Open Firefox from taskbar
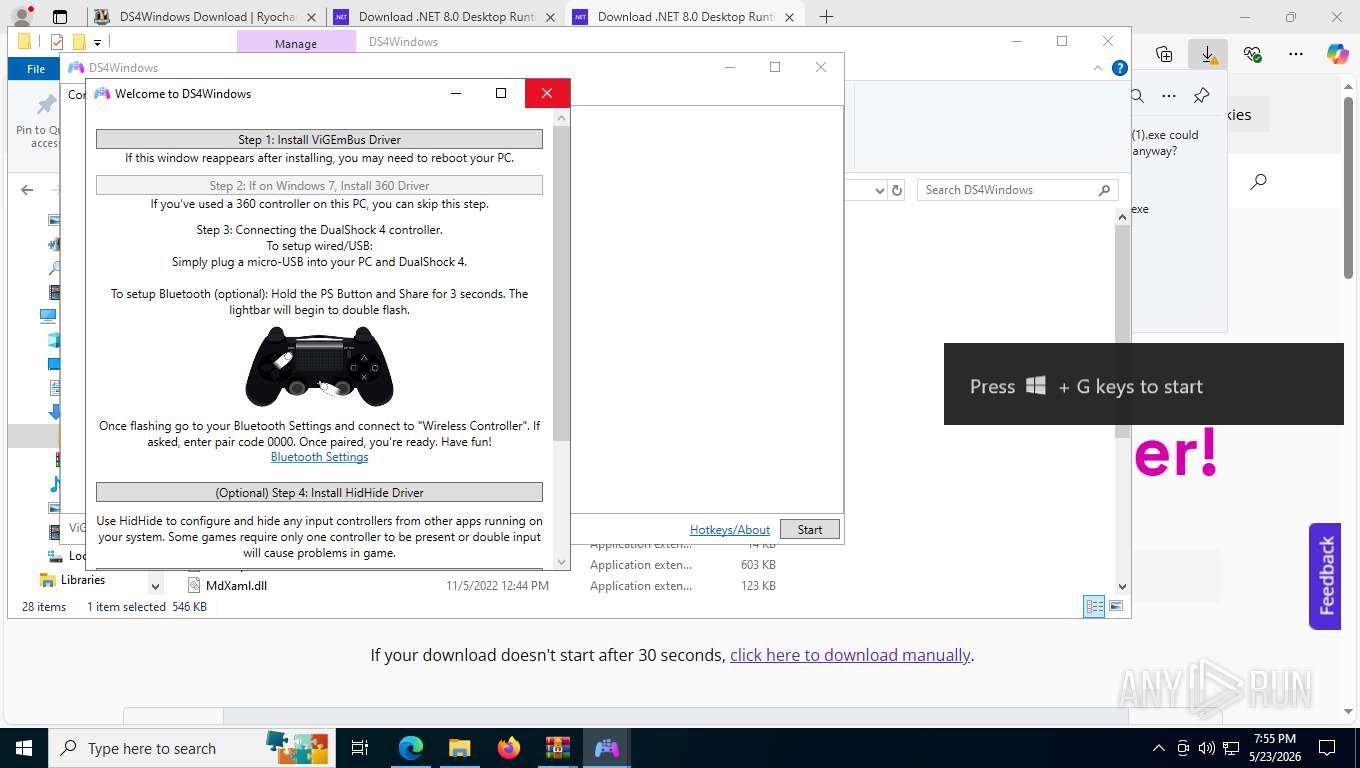Screen dimensions: 1360x768 509,748
